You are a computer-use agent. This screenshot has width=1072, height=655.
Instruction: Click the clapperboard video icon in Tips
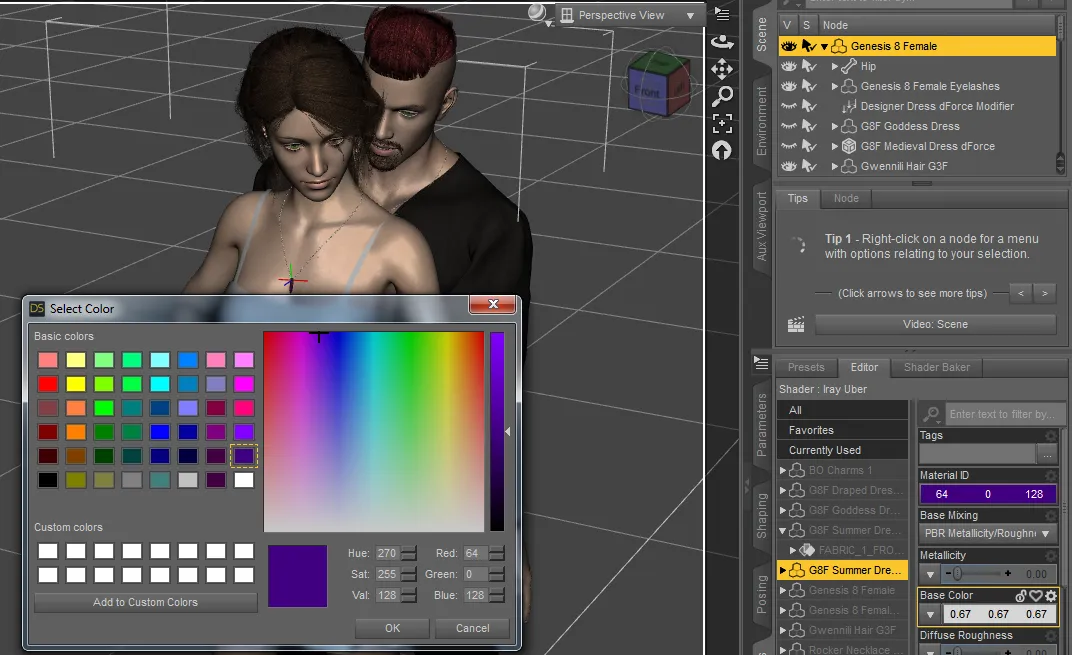click(x=796, y=324)
